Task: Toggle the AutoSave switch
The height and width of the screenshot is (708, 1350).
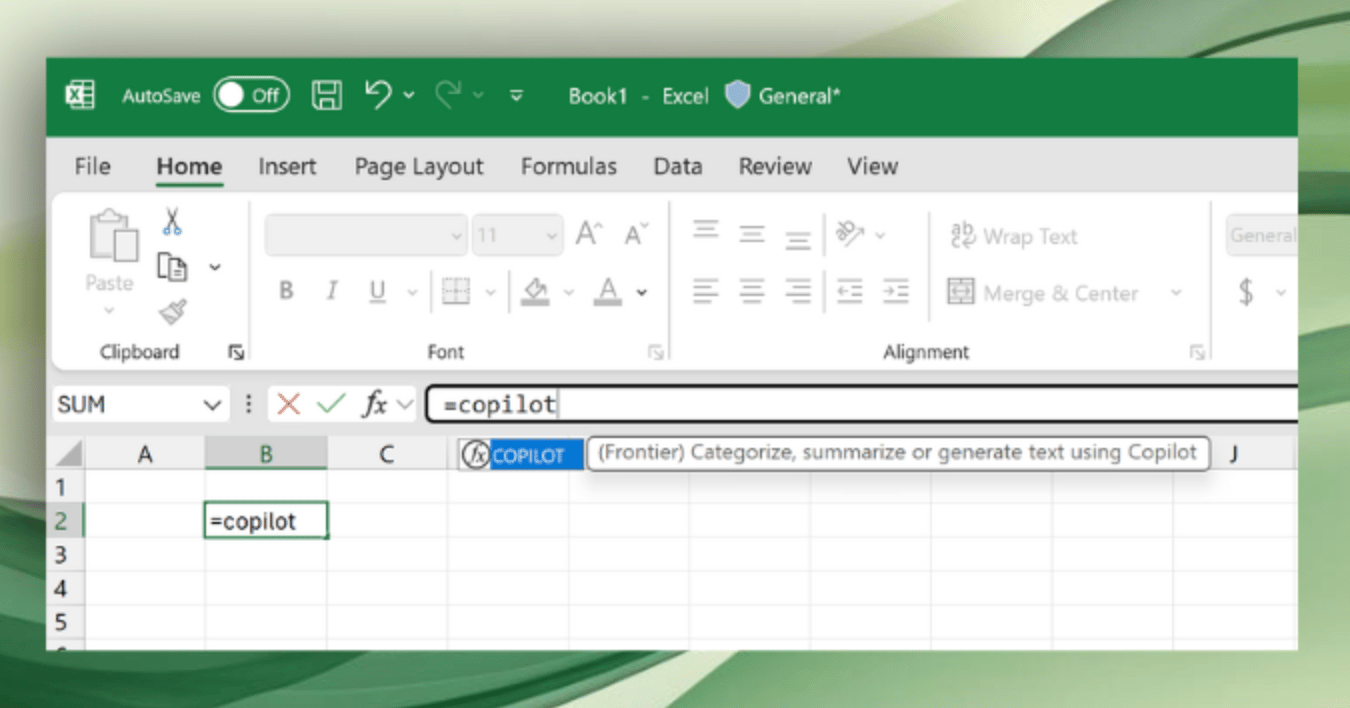Action: pos(251,96)
